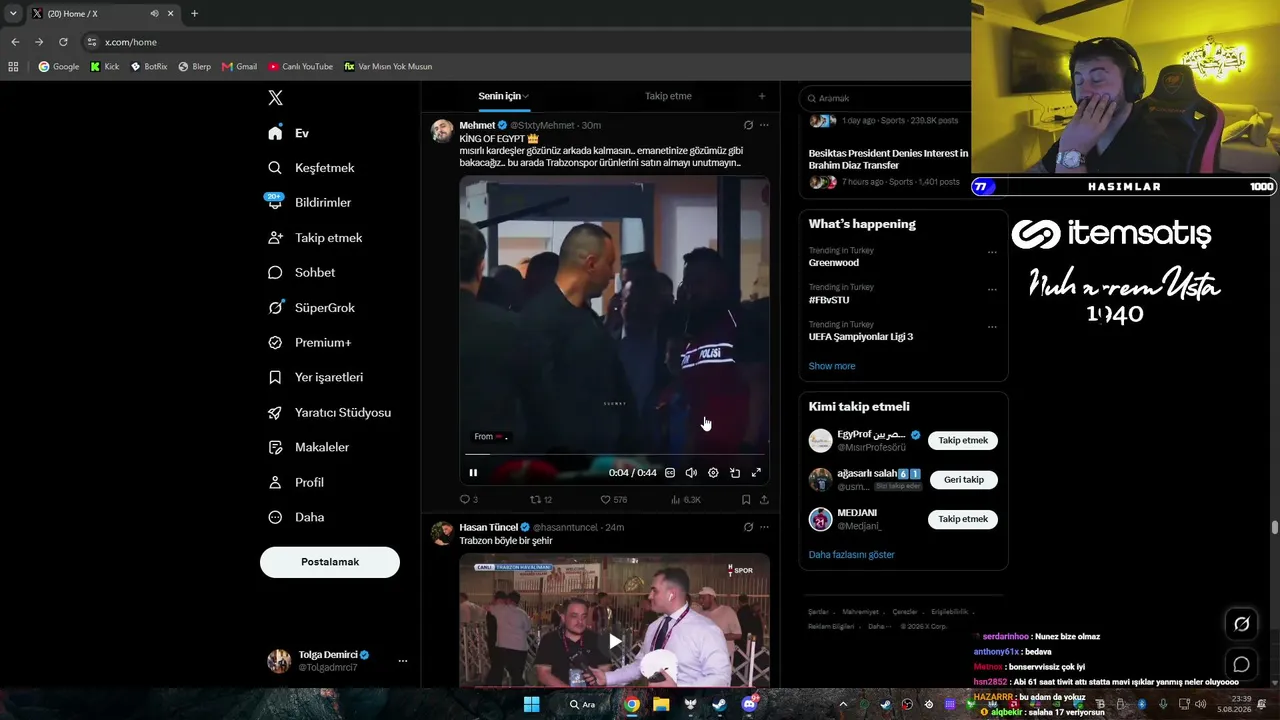The height and width of the screenshot is (720, 1280).
Task: Pause the Mehmet video
Action: 473,473
